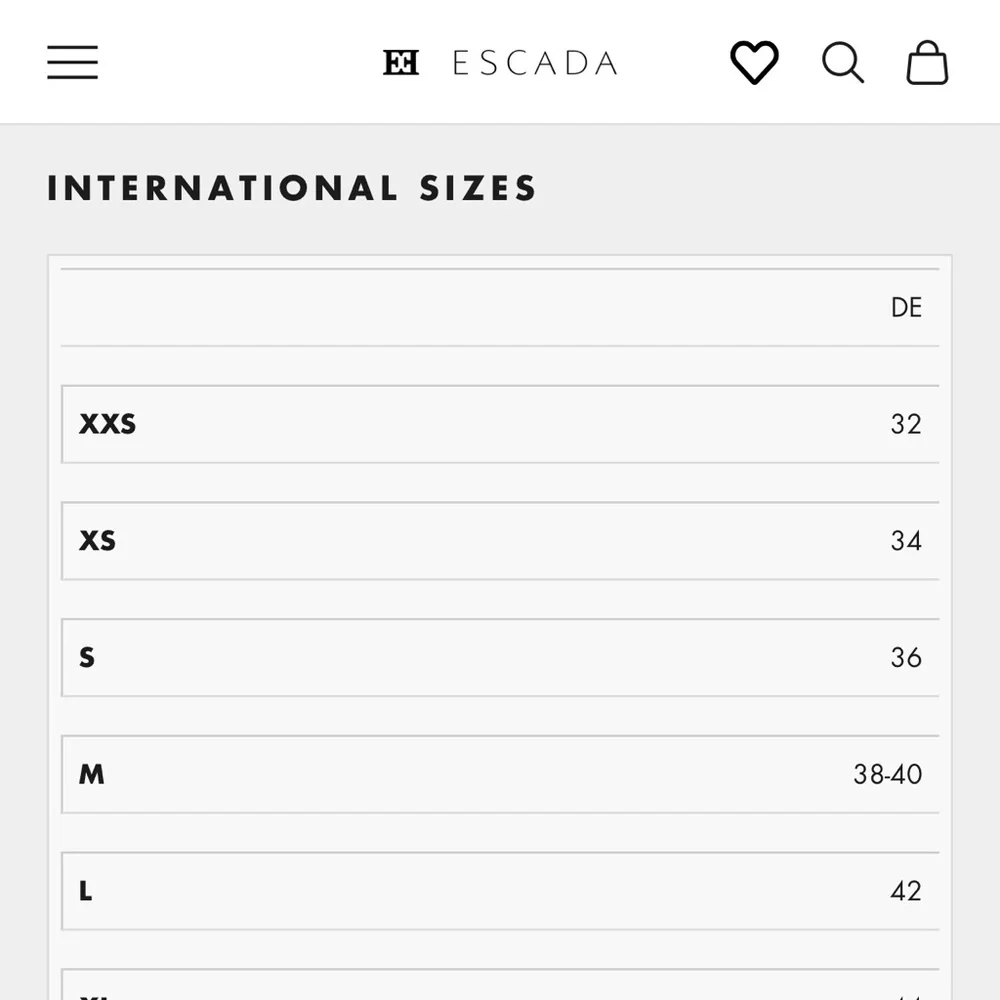This screenshot has height=1000, width=1000.
Task: Select the XS size row
Action: click(x=500, y=541)
